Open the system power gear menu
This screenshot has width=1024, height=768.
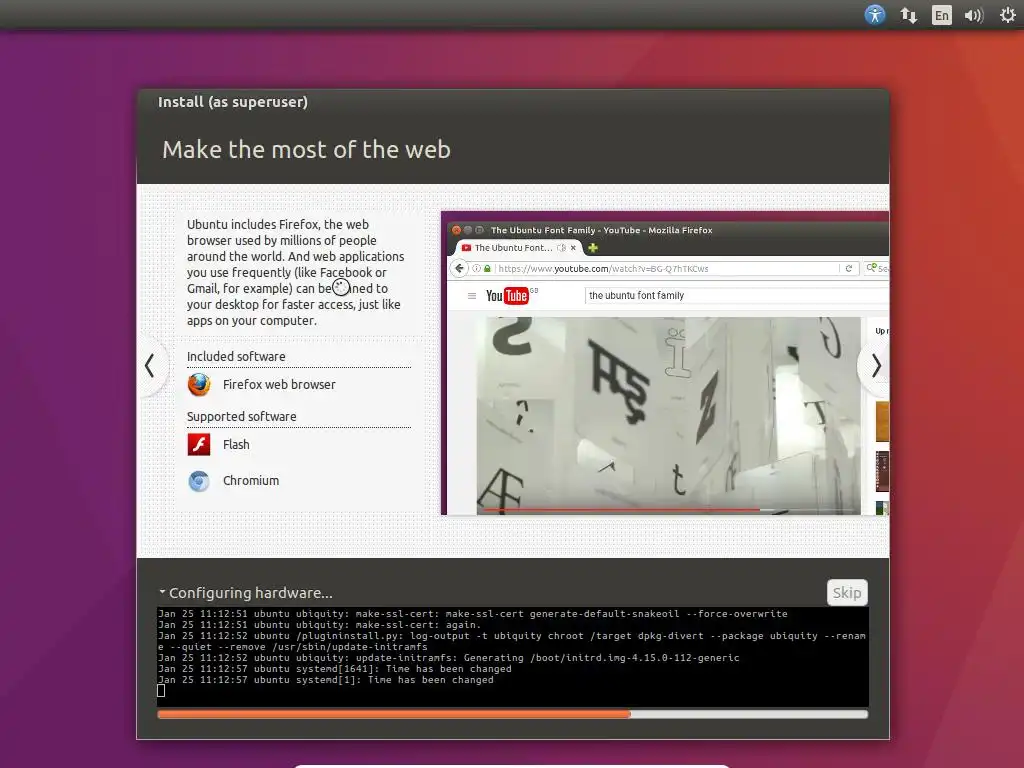pos(1008,15)
